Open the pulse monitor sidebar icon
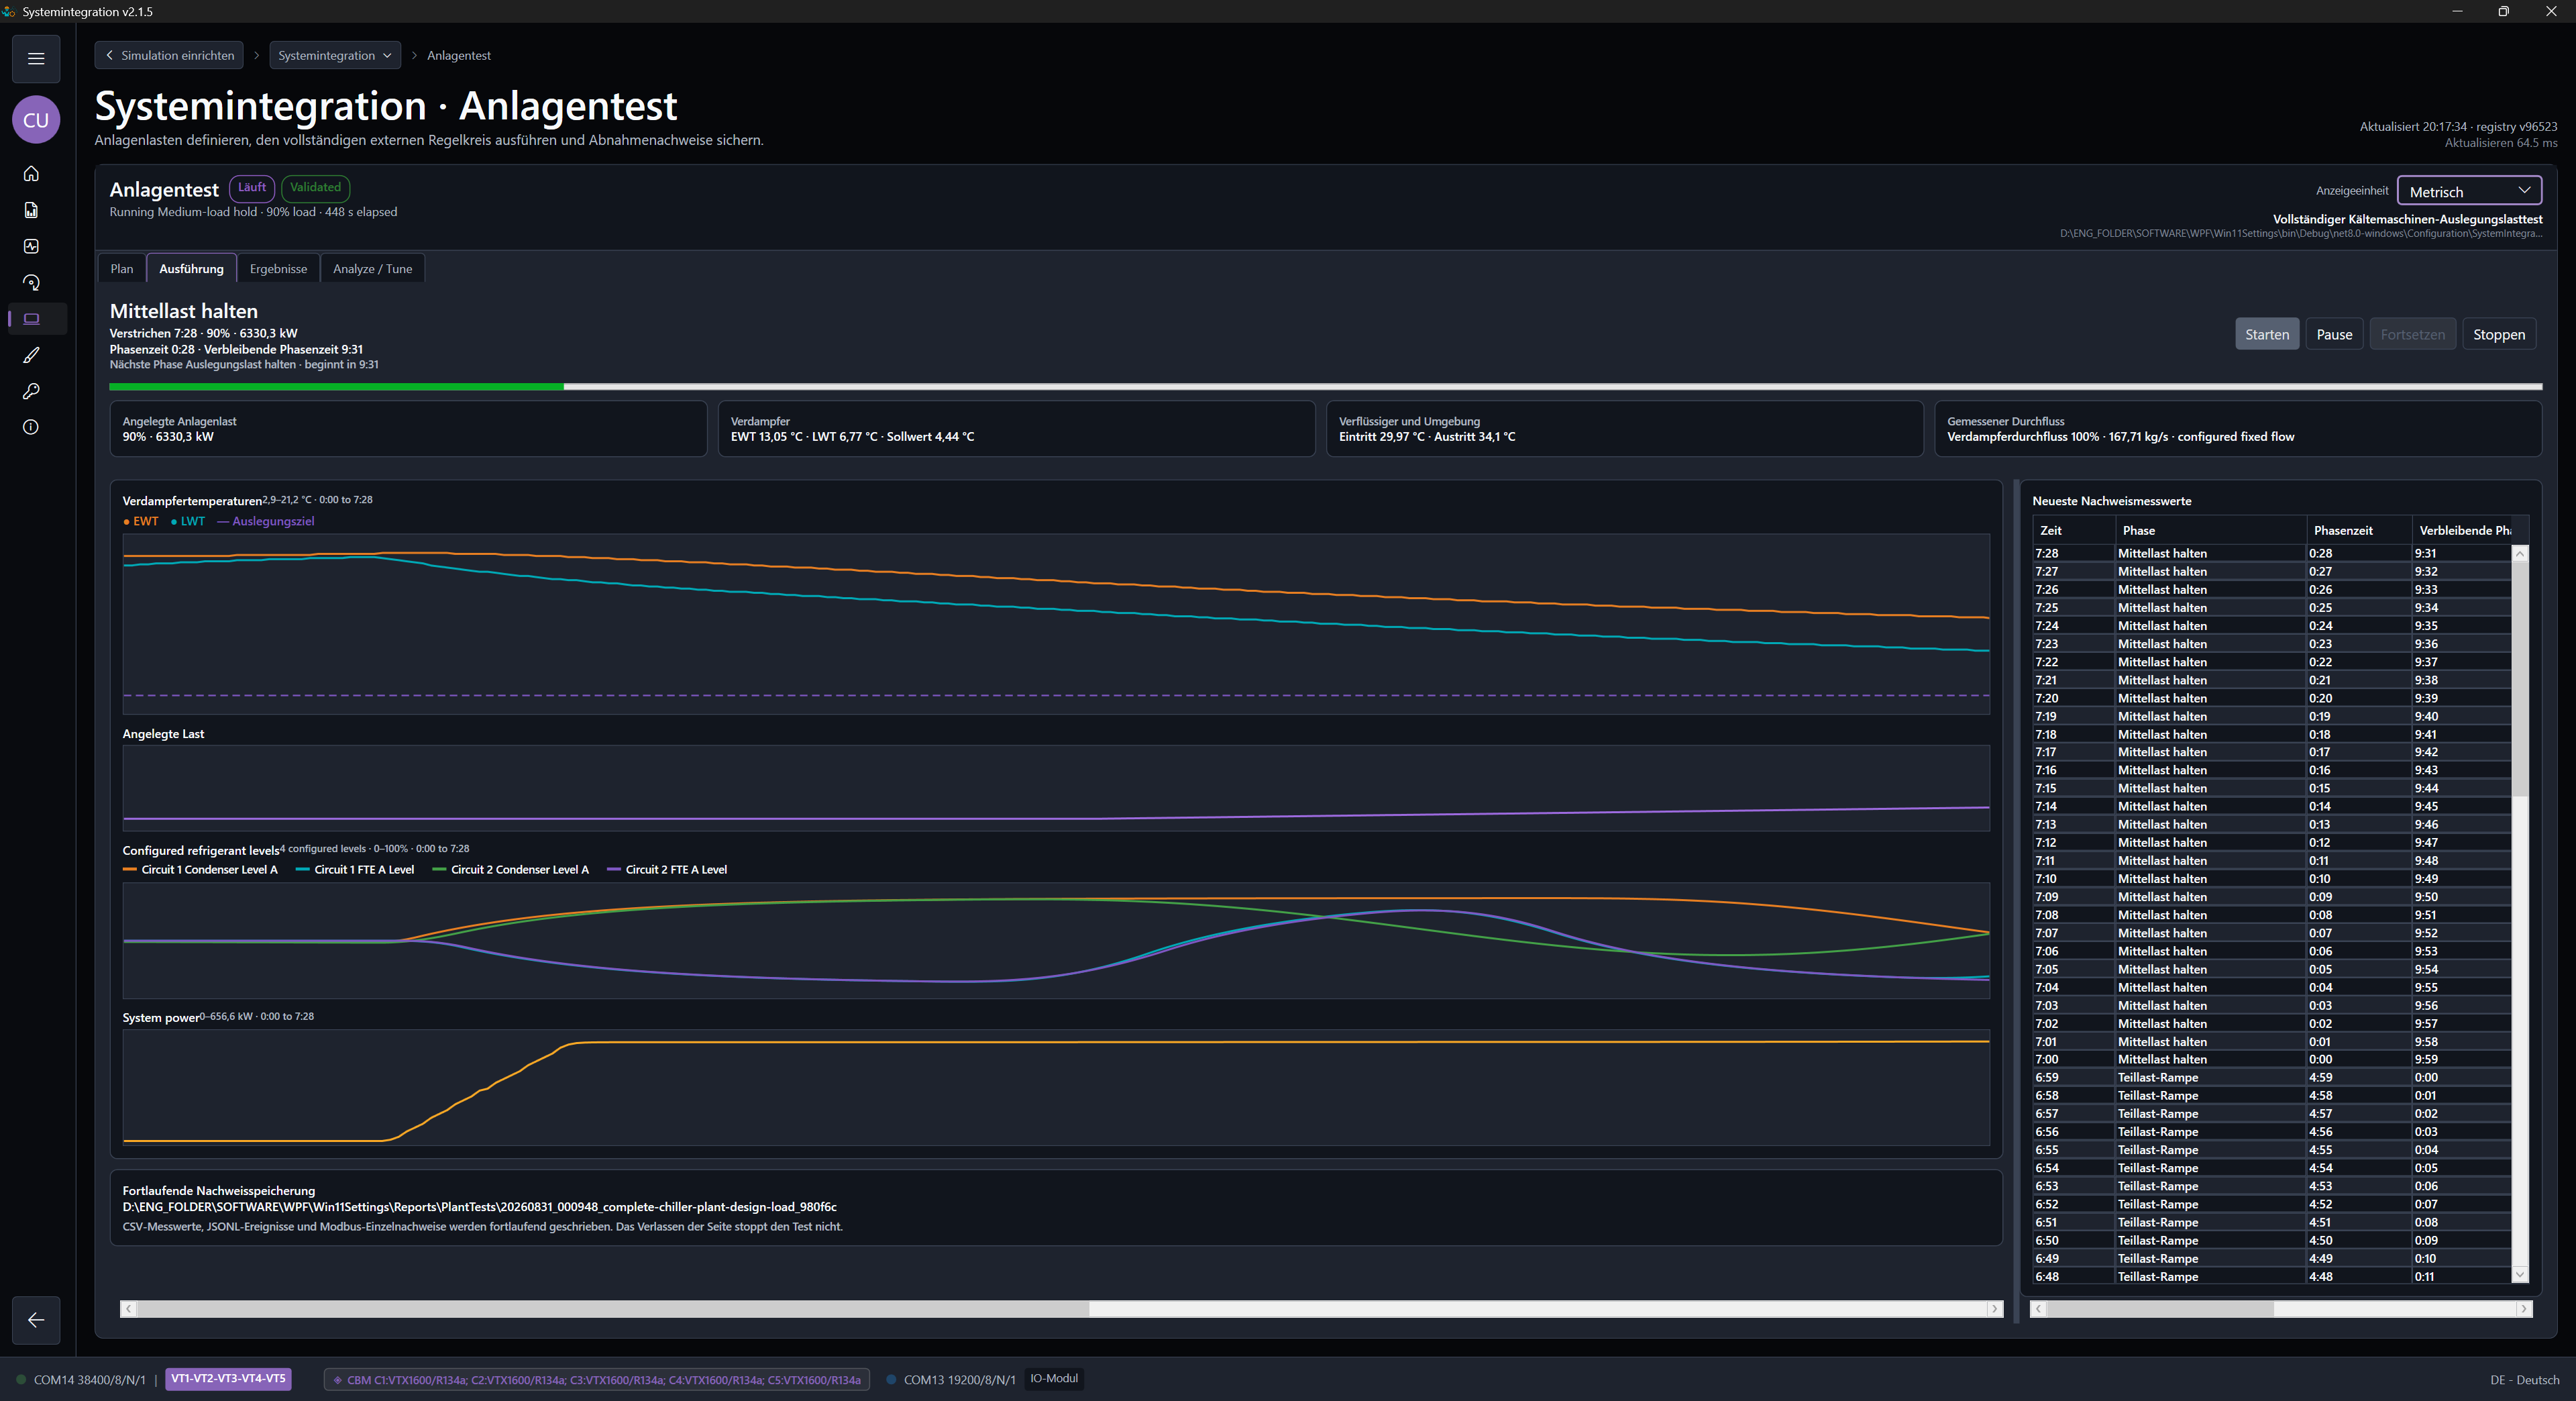This screenshot has height=1401, width=2576. [x=31, y=246]
